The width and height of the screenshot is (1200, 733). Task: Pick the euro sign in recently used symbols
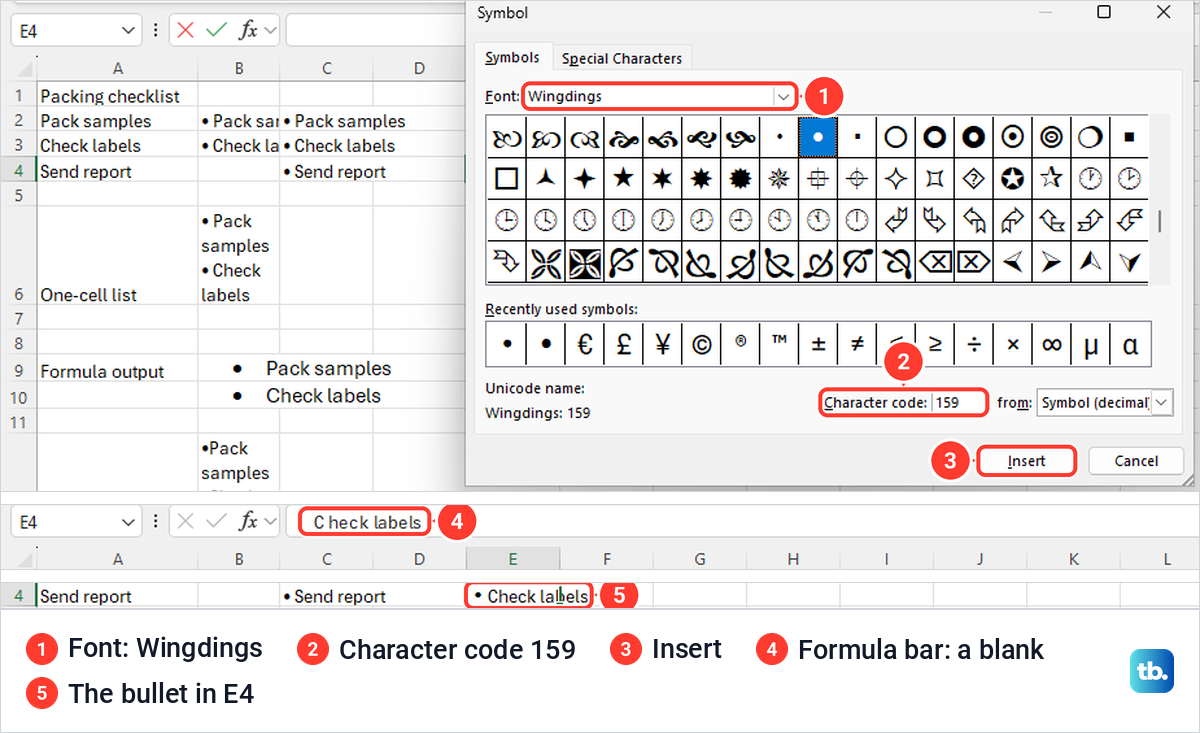585,343
